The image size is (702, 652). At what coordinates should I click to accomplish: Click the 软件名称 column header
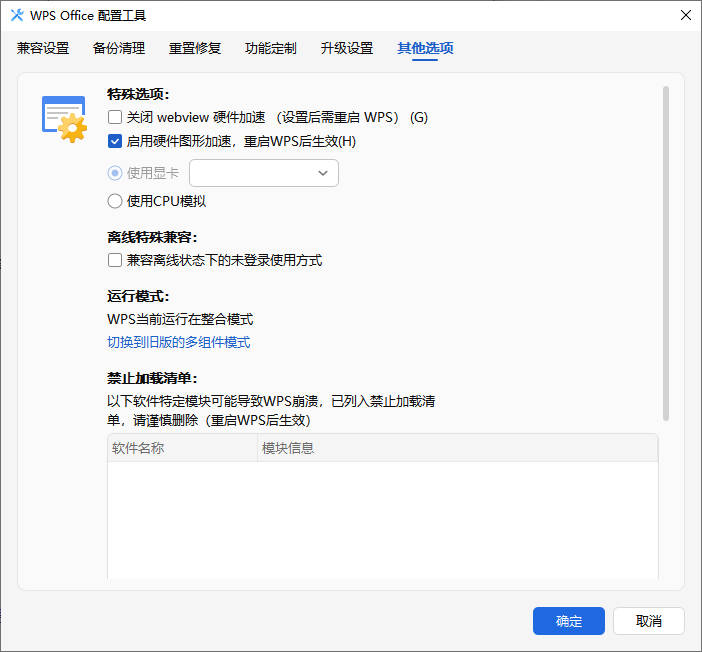183,448
